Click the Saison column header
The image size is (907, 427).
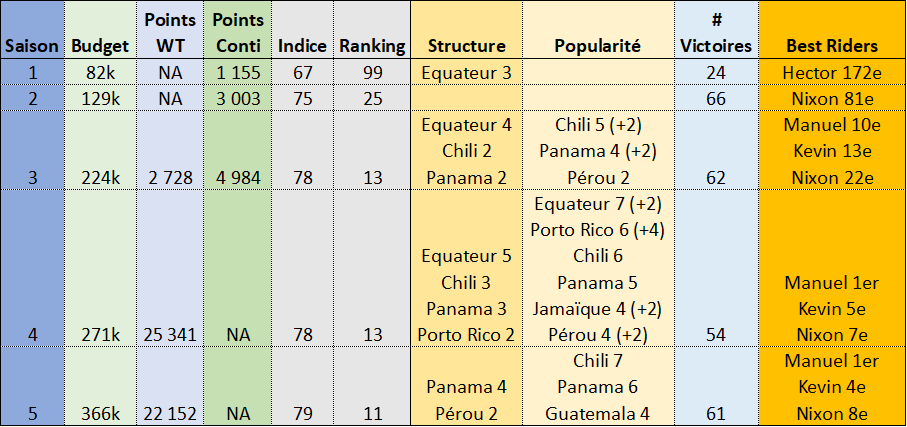pos(32,46)
